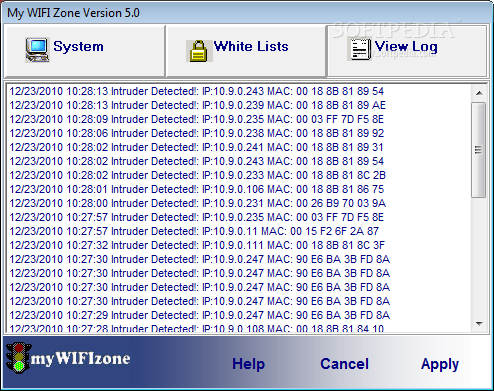Screen dimensions: 494x391
Task: Select log entry 10:28:02 with IP 10.9.0.243
Action: pos(197,161)
